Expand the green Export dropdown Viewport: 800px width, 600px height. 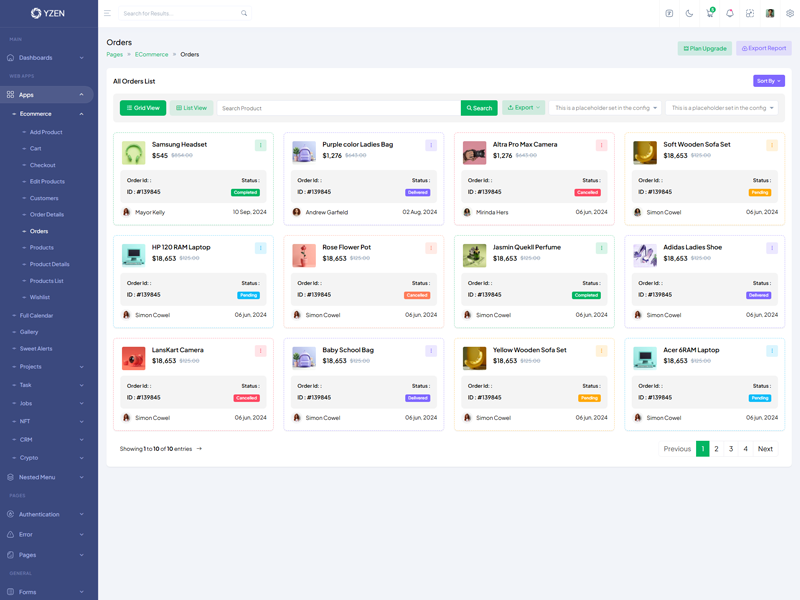pos(523,108)
